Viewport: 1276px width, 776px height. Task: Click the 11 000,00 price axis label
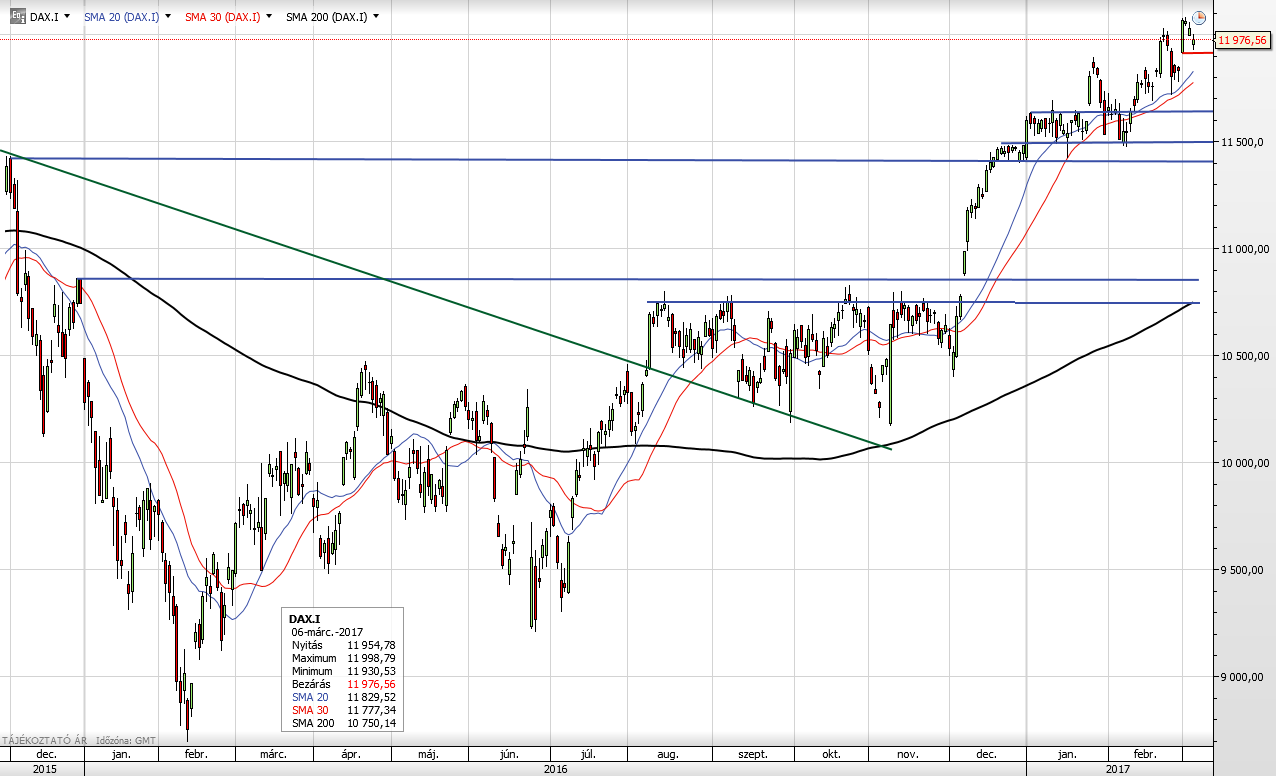coord(1243,249)
